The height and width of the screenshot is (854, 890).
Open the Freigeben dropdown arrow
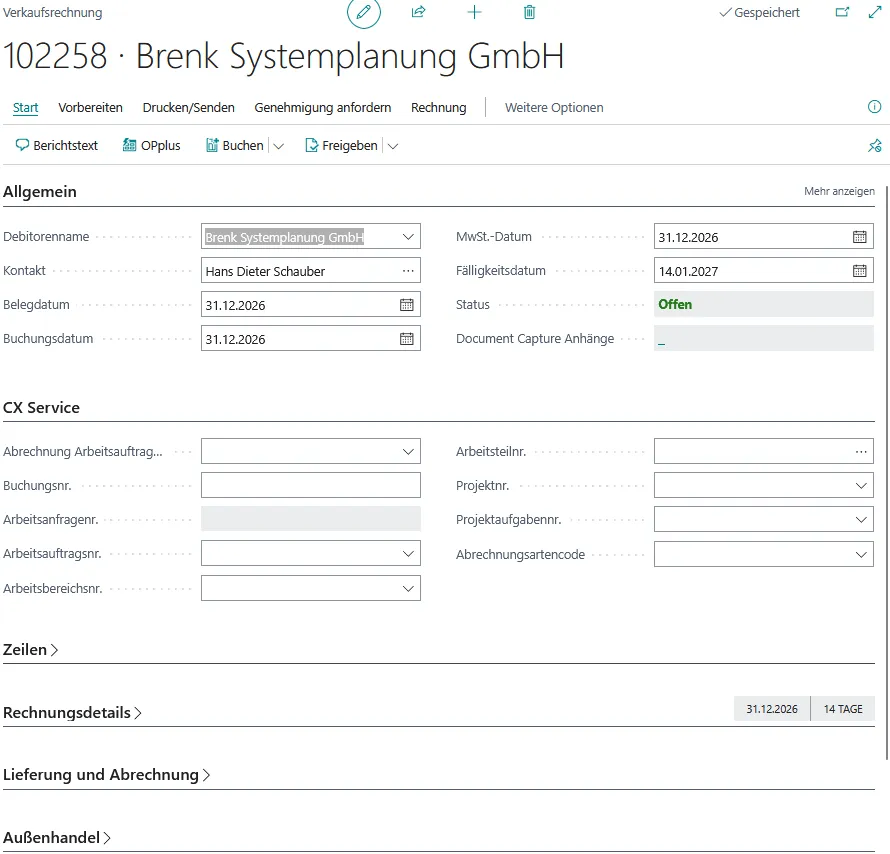coord(392,146)
